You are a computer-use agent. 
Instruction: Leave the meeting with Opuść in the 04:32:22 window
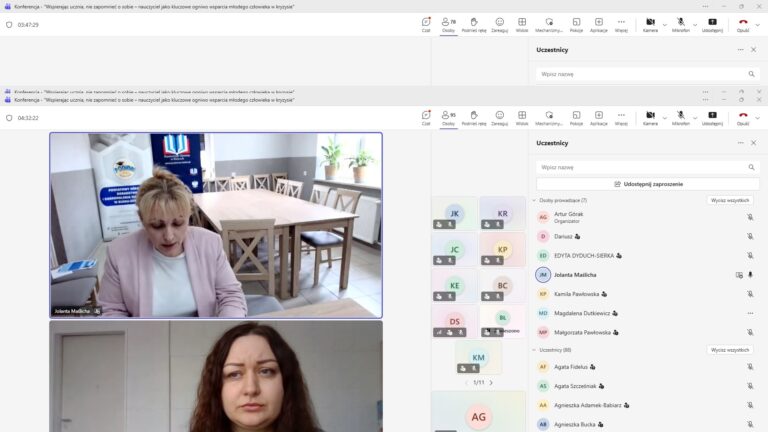tap(743, 118)
